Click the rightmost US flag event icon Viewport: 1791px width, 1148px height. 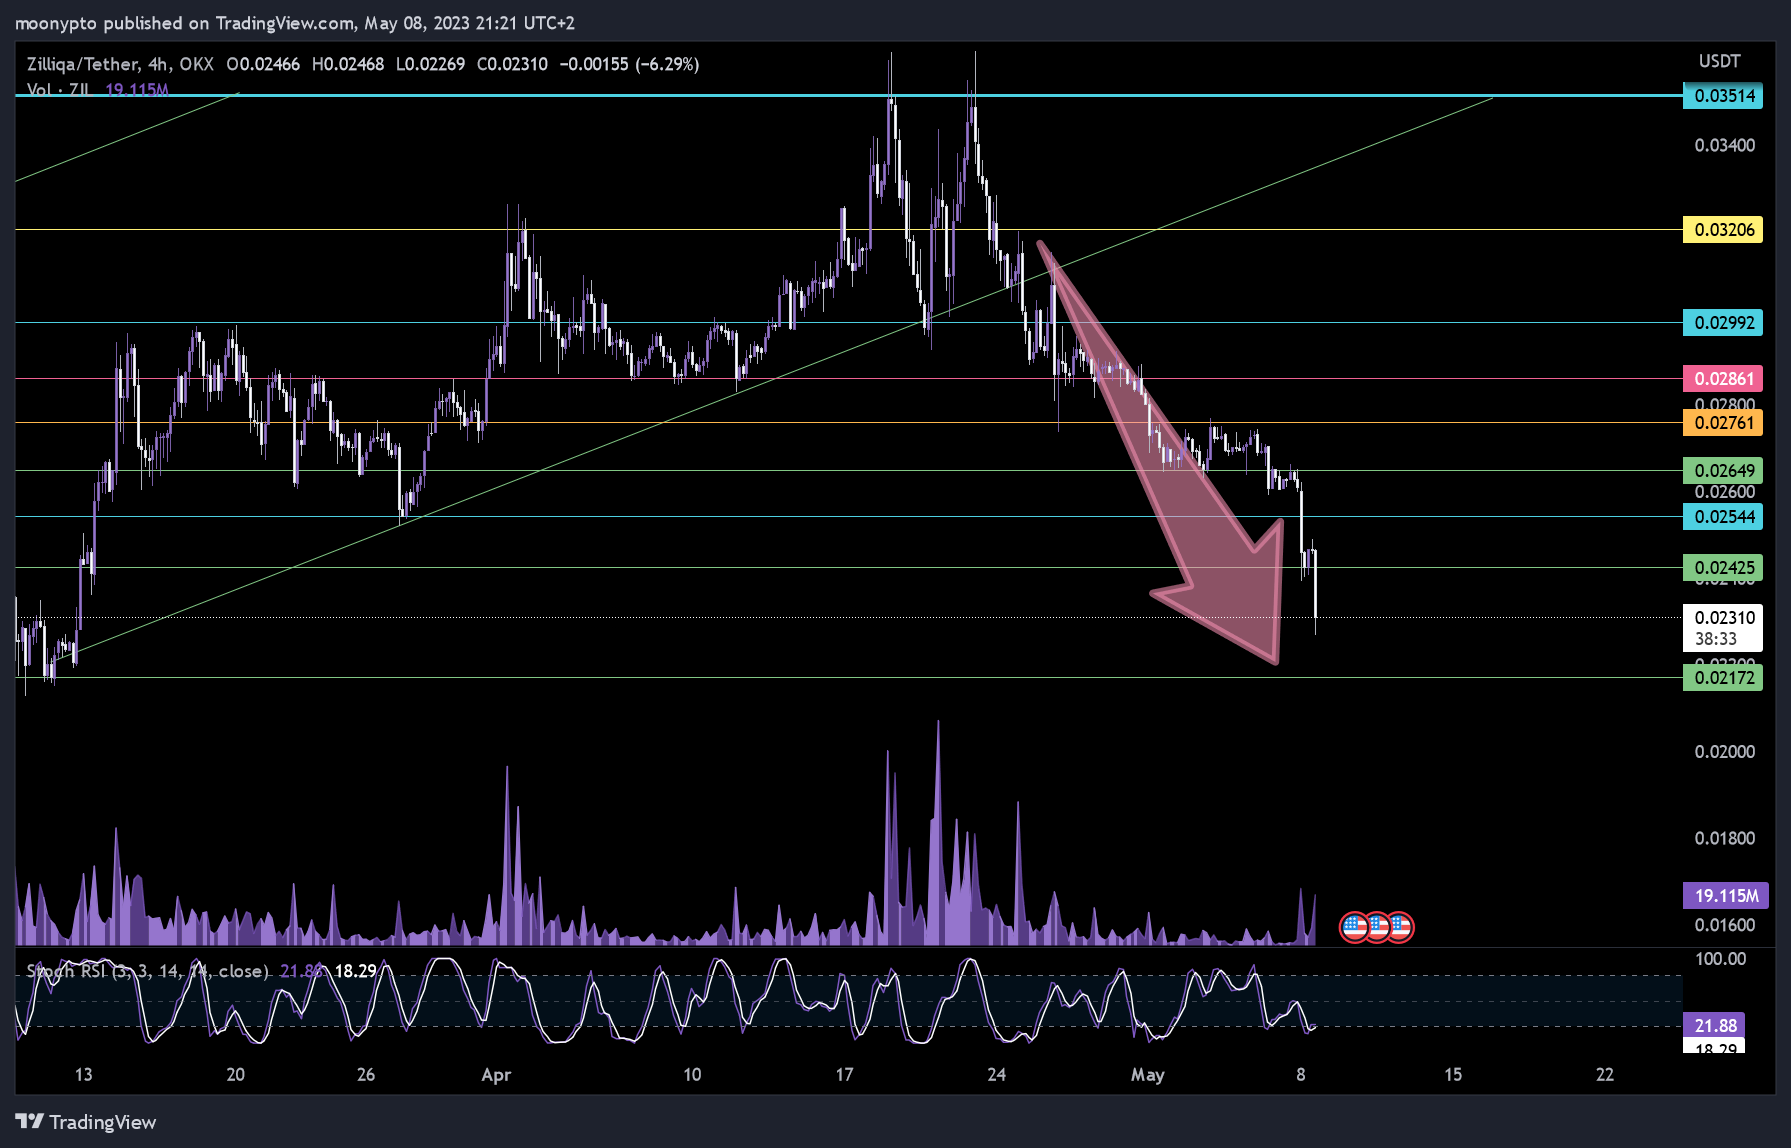(1399, 927)
